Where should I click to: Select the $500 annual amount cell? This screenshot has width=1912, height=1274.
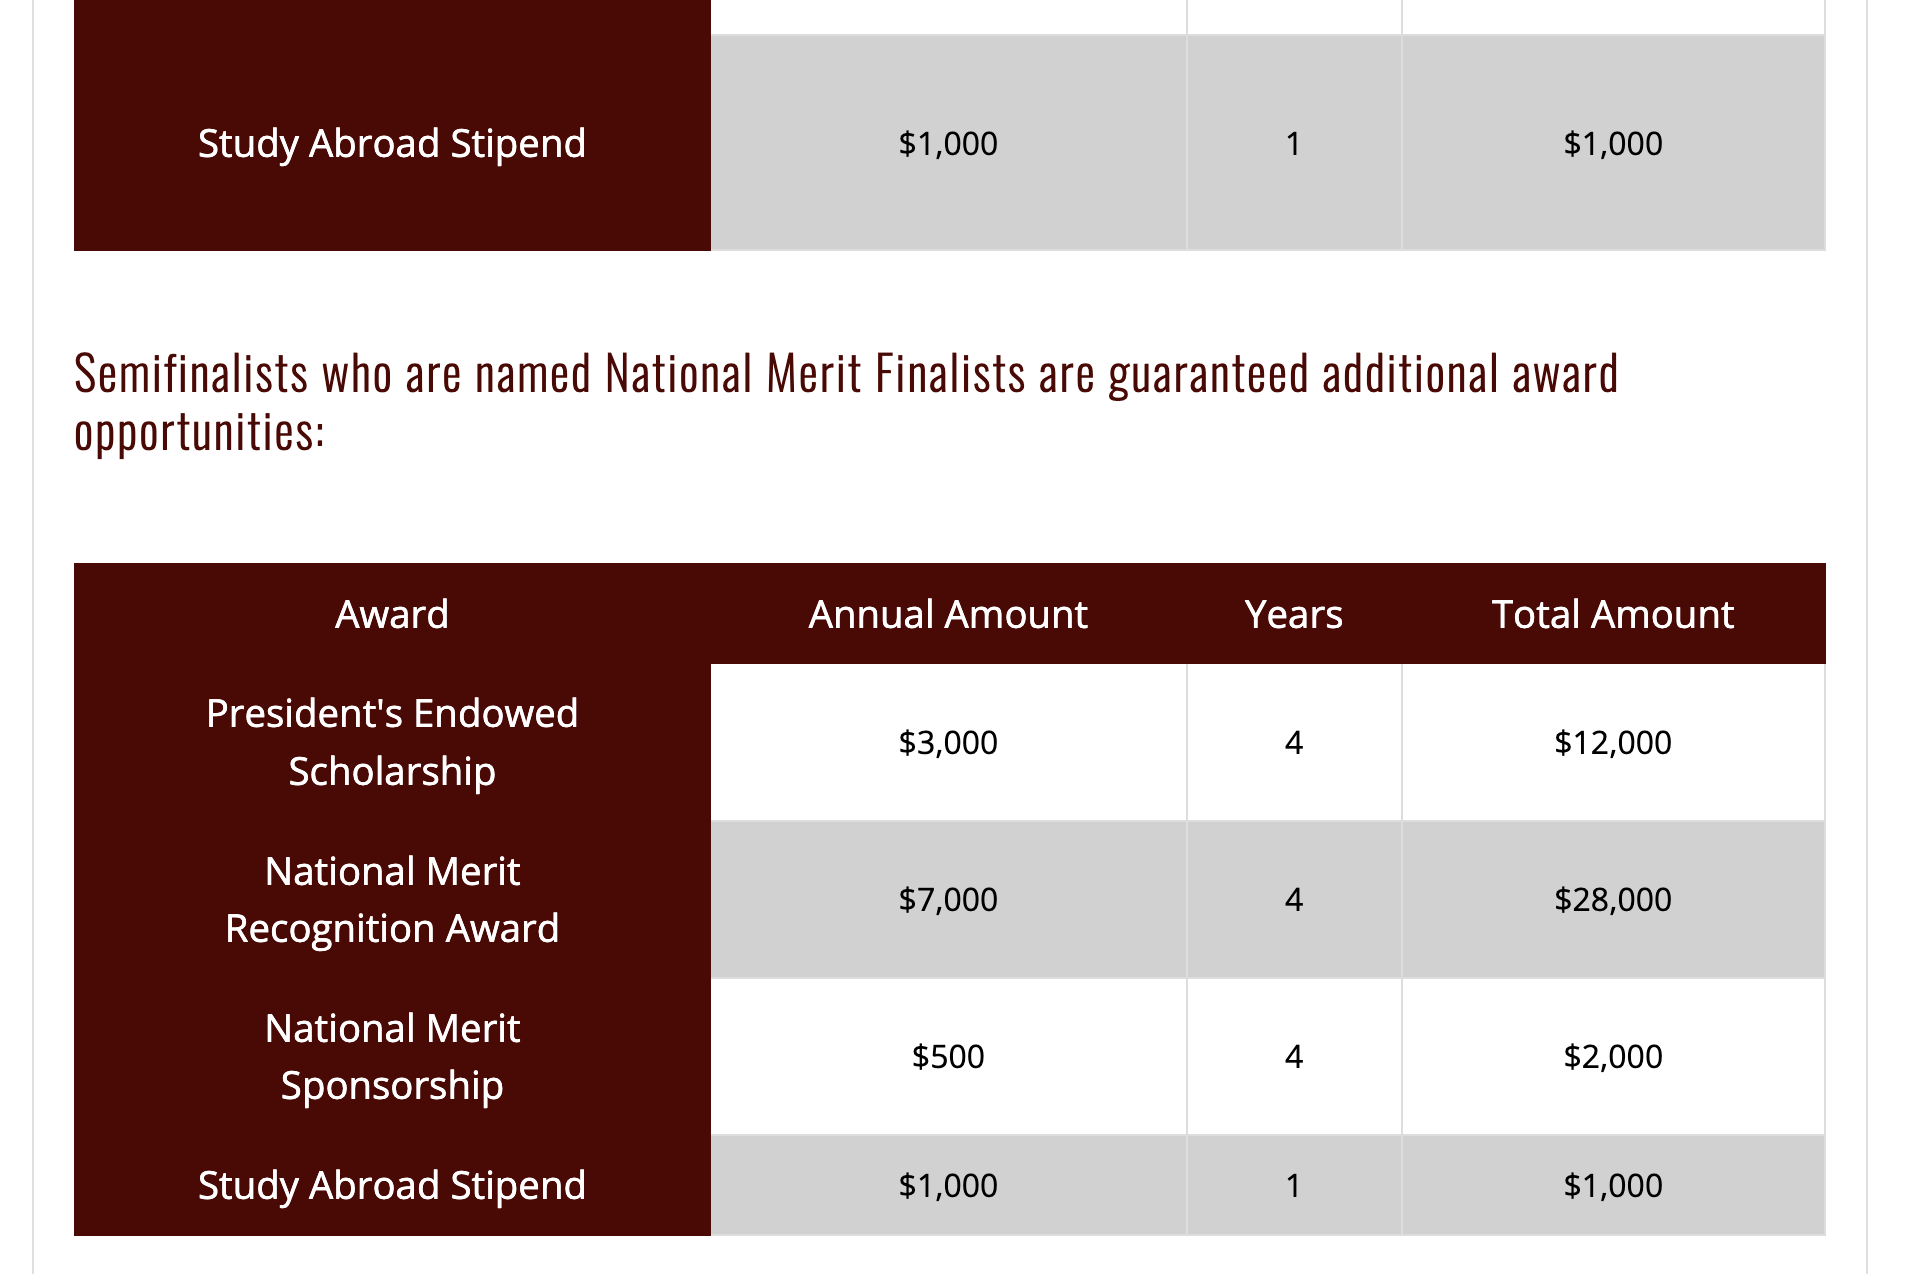click(x=947, y=1056)
